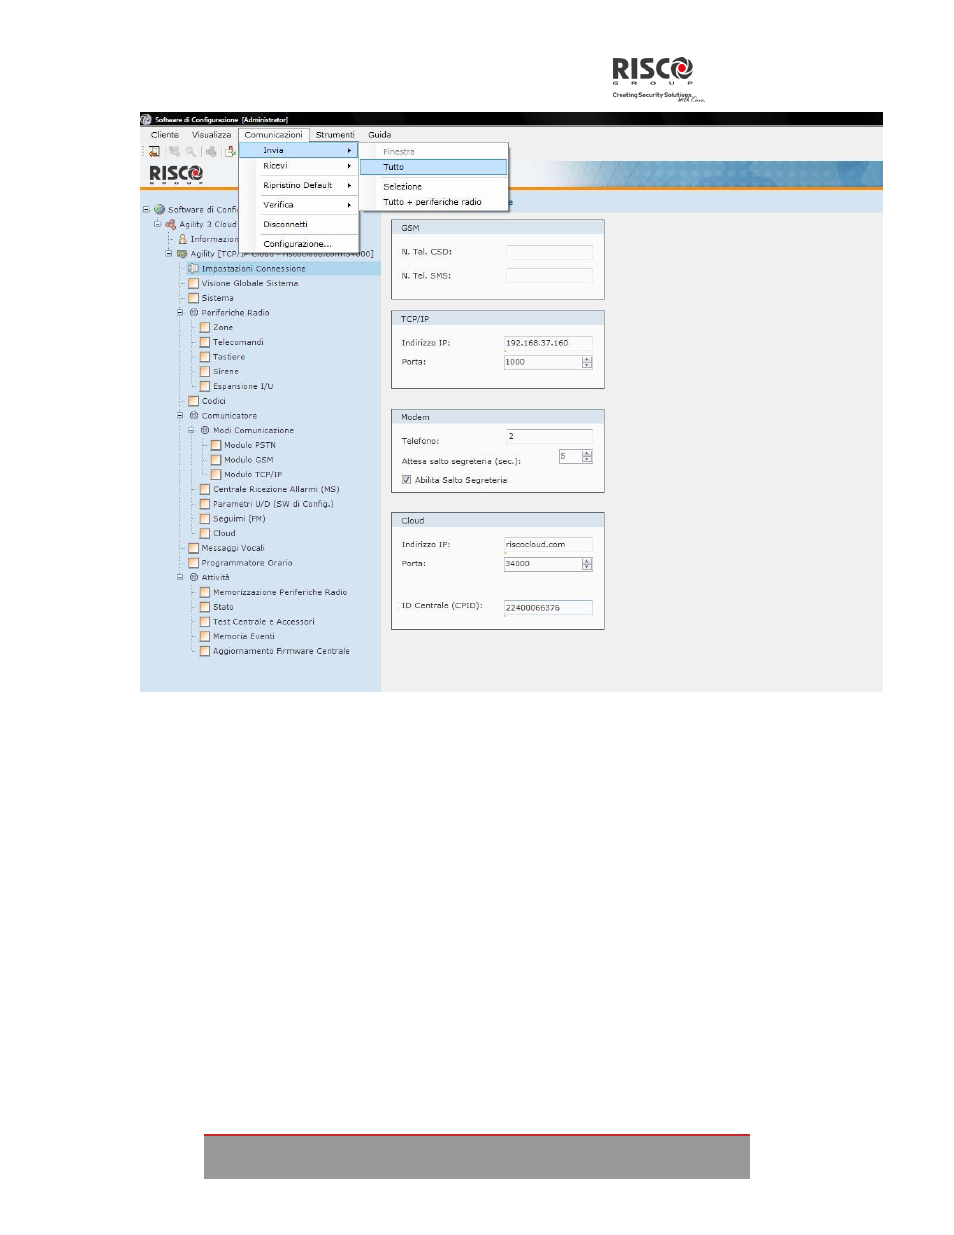Collapse the Agility TCP/IP Cloud node

[169, 254]
